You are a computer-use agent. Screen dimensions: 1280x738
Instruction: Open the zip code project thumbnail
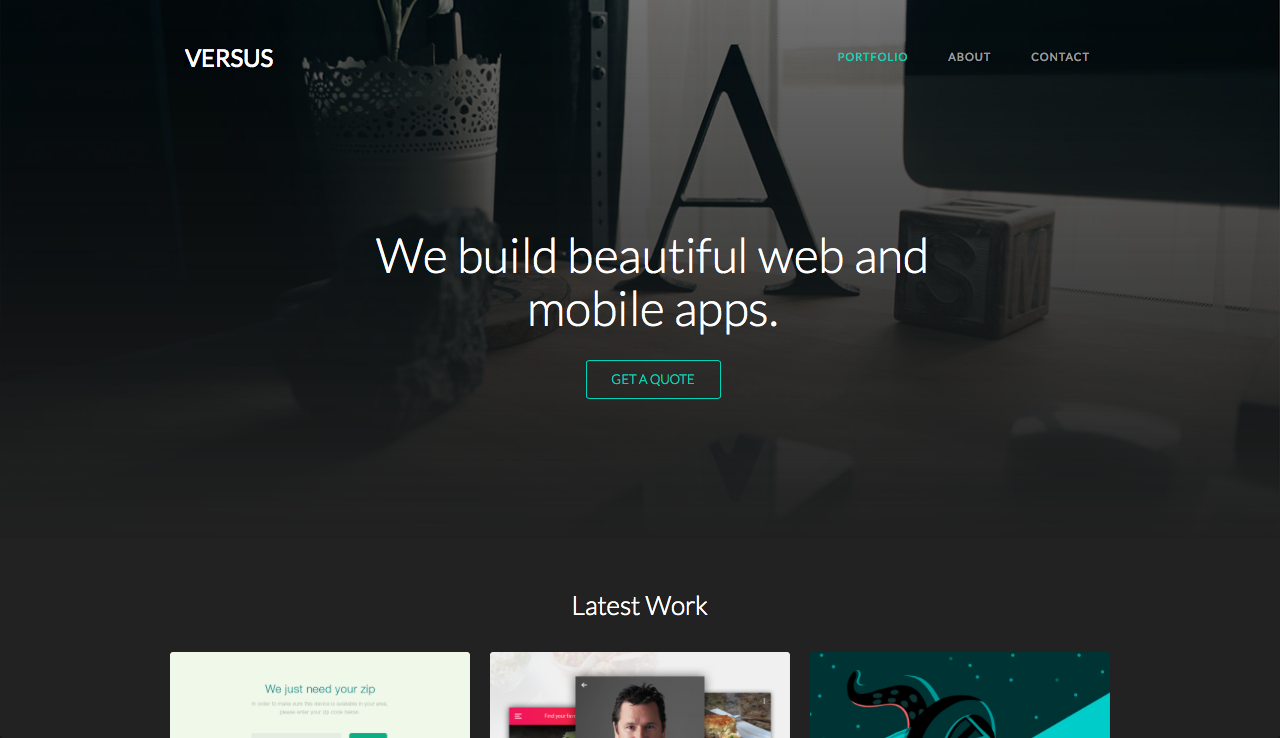pos(320,695)
